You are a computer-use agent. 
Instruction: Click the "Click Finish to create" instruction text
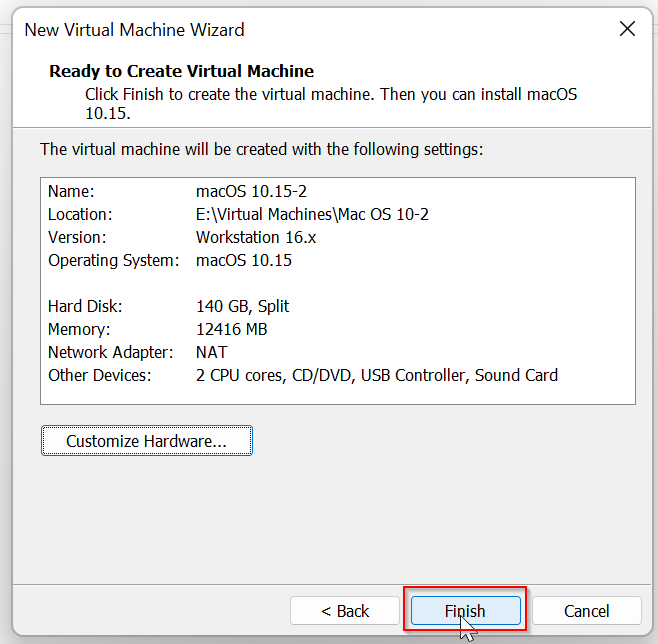coord(330,95)
